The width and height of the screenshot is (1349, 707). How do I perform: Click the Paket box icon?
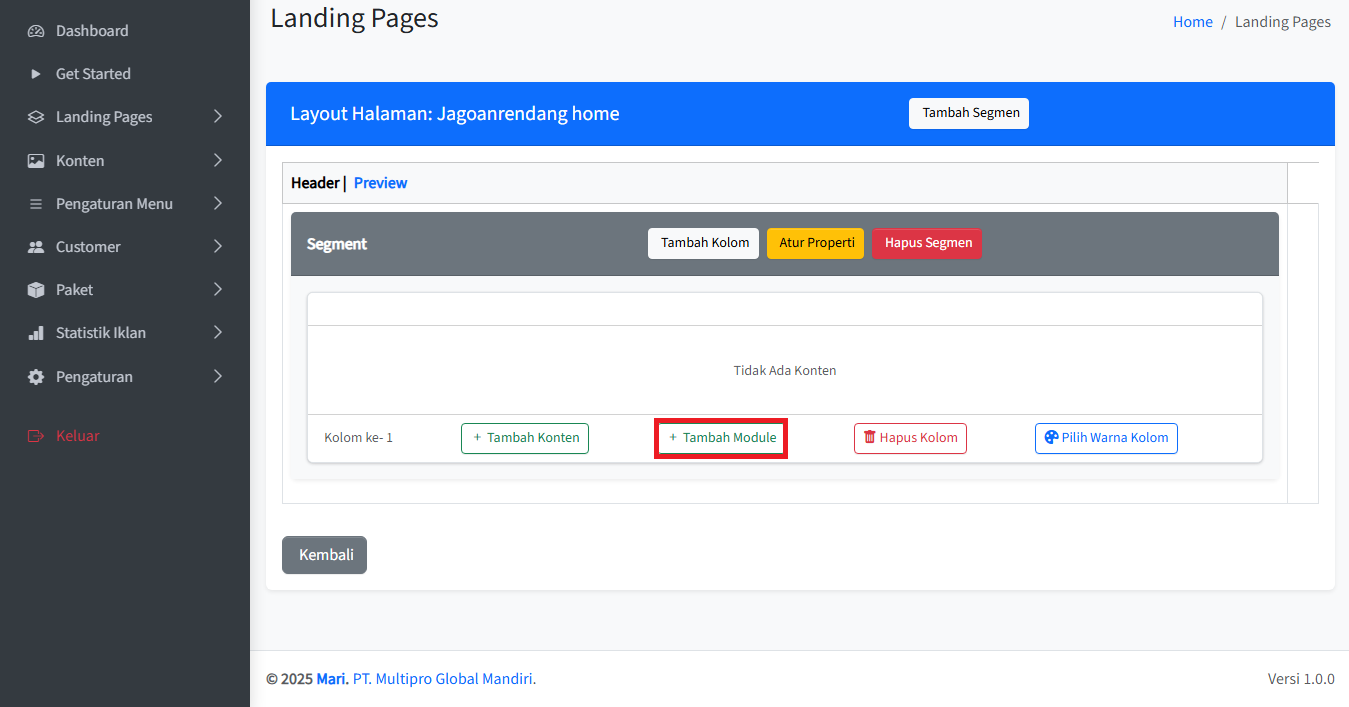(x=36, y=290)
